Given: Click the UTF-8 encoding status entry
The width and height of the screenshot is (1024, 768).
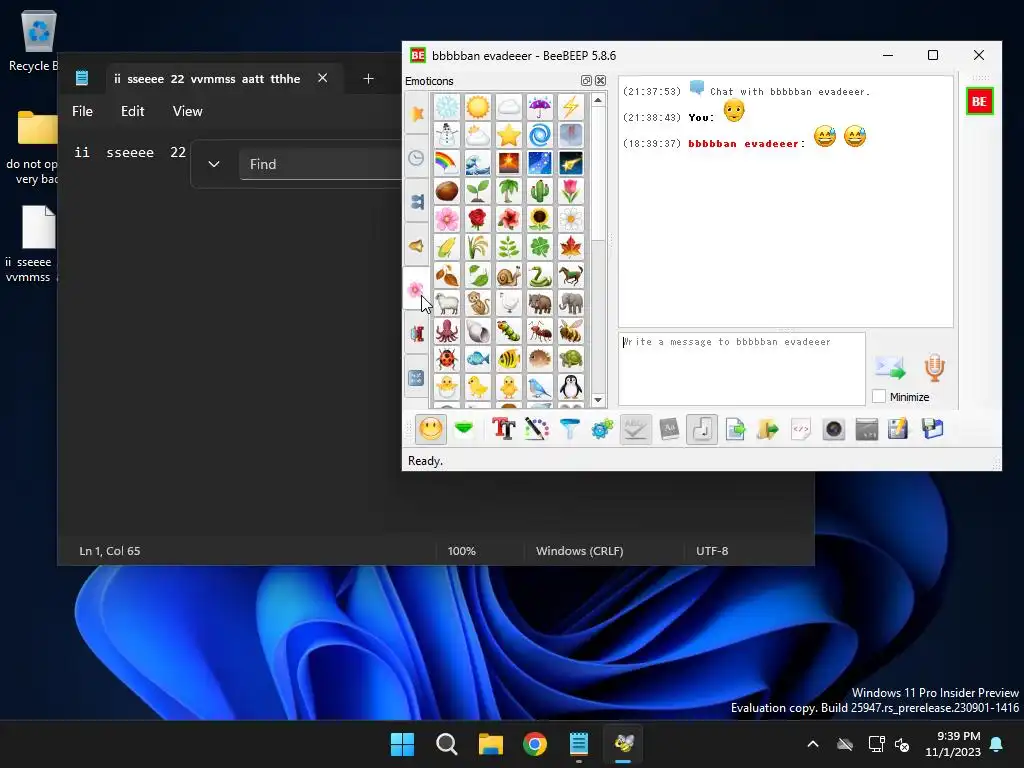Looking at the screenshot, I should point(712,551).
